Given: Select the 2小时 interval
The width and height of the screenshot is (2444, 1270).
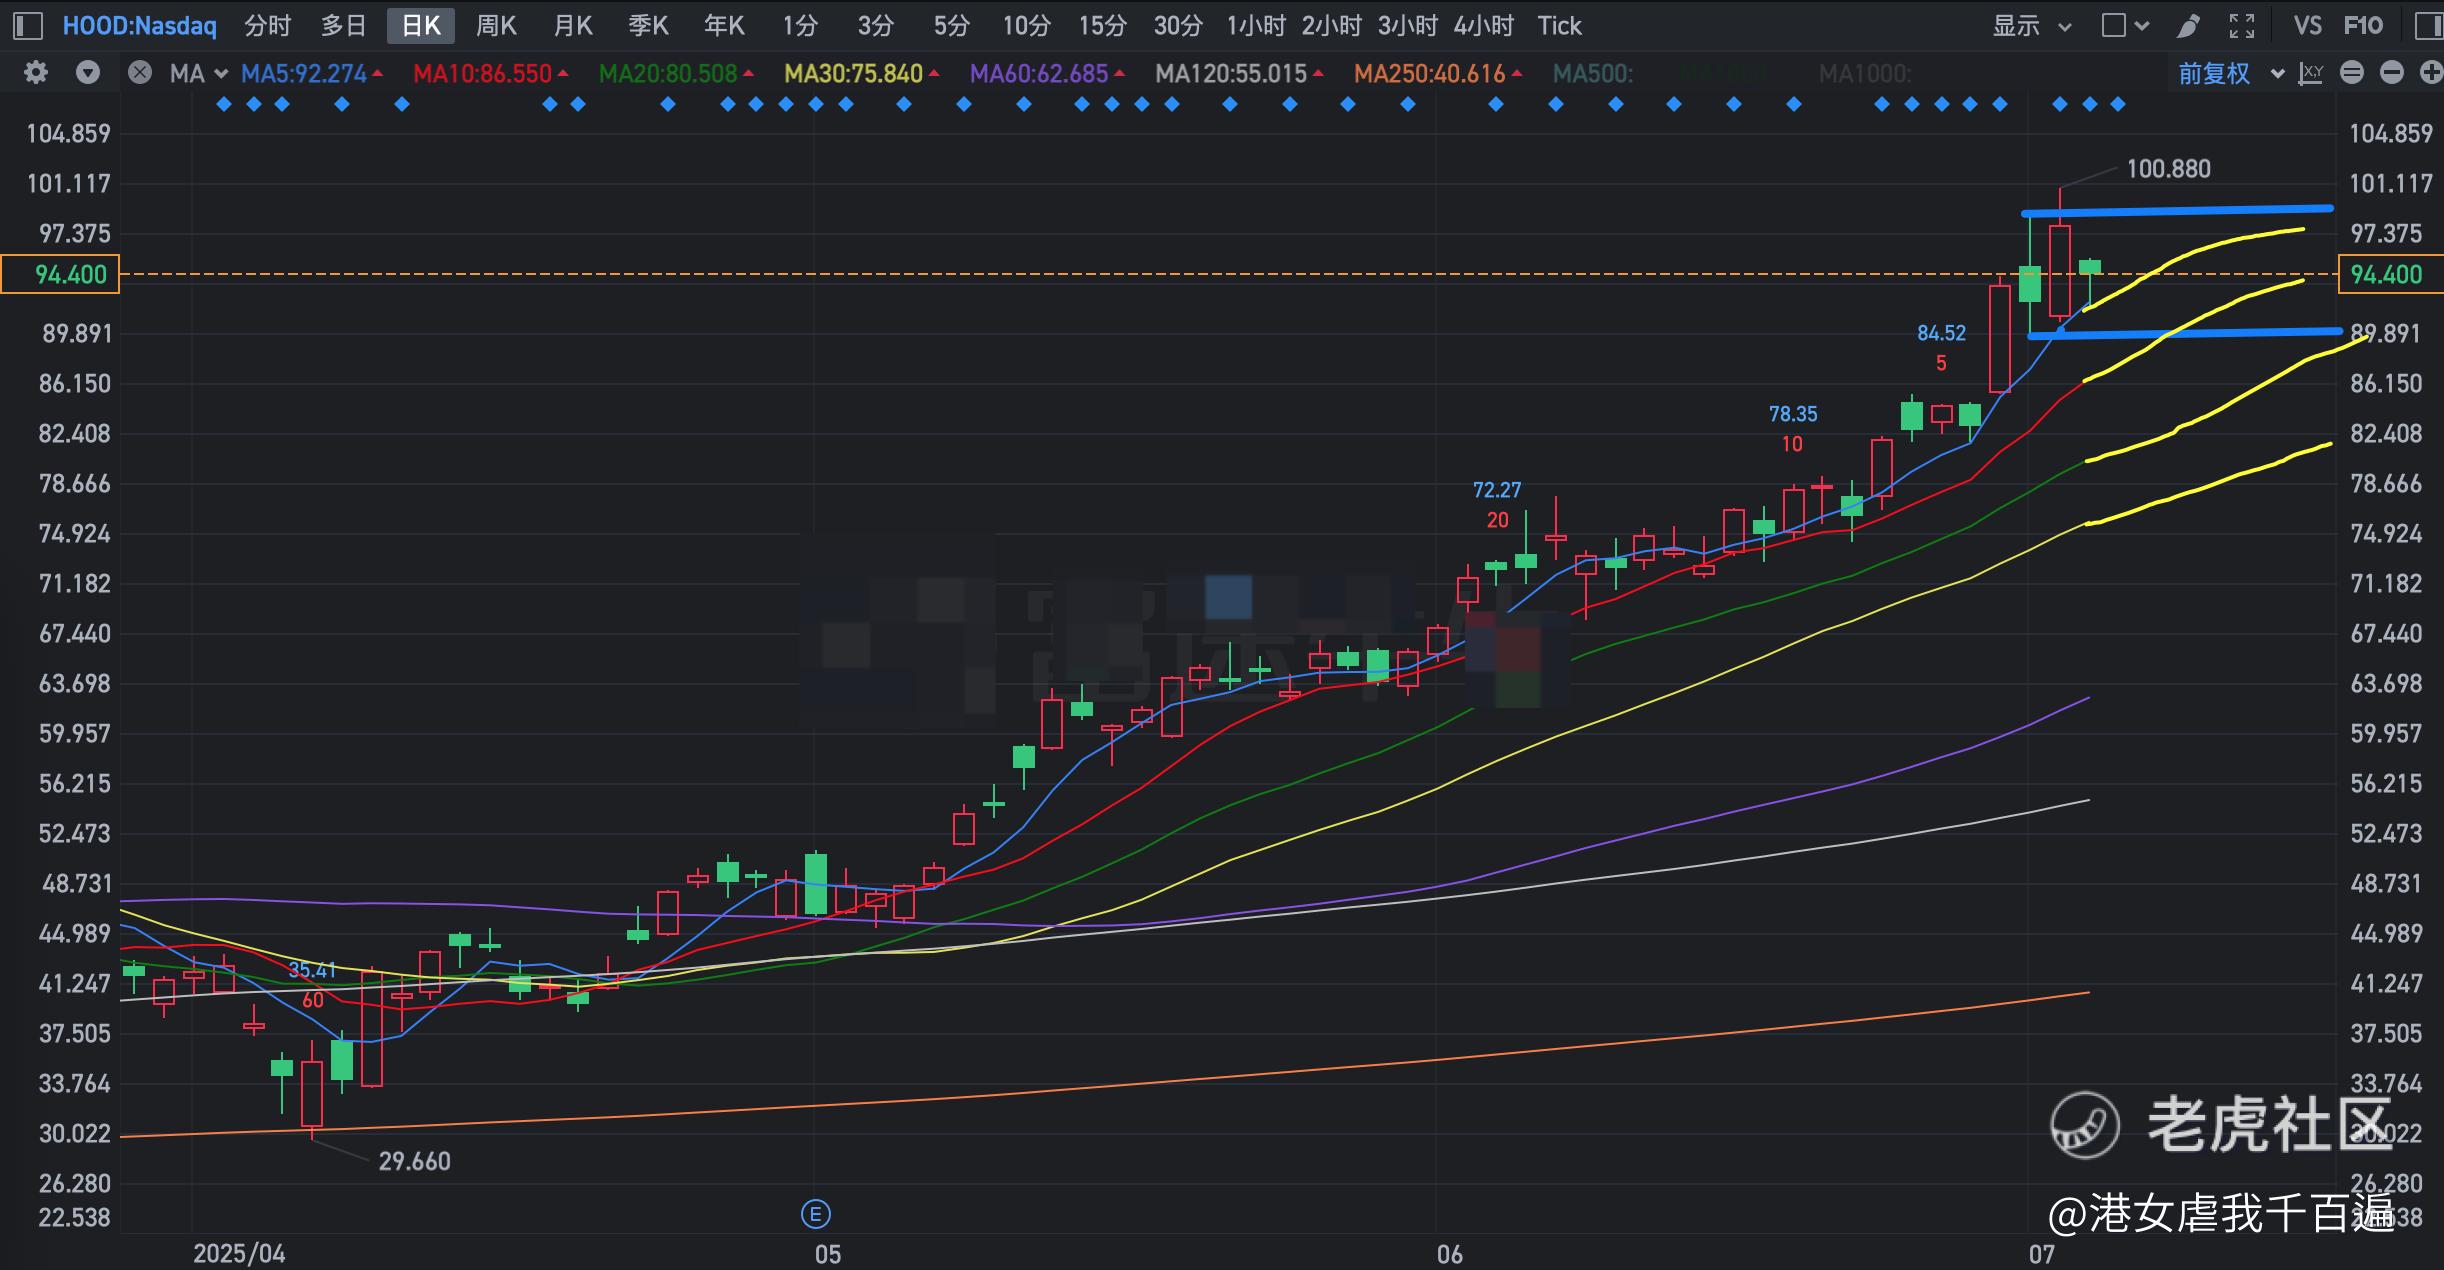Looking at the screenshot, I should pyautogui.click(x=1332, y=26).
